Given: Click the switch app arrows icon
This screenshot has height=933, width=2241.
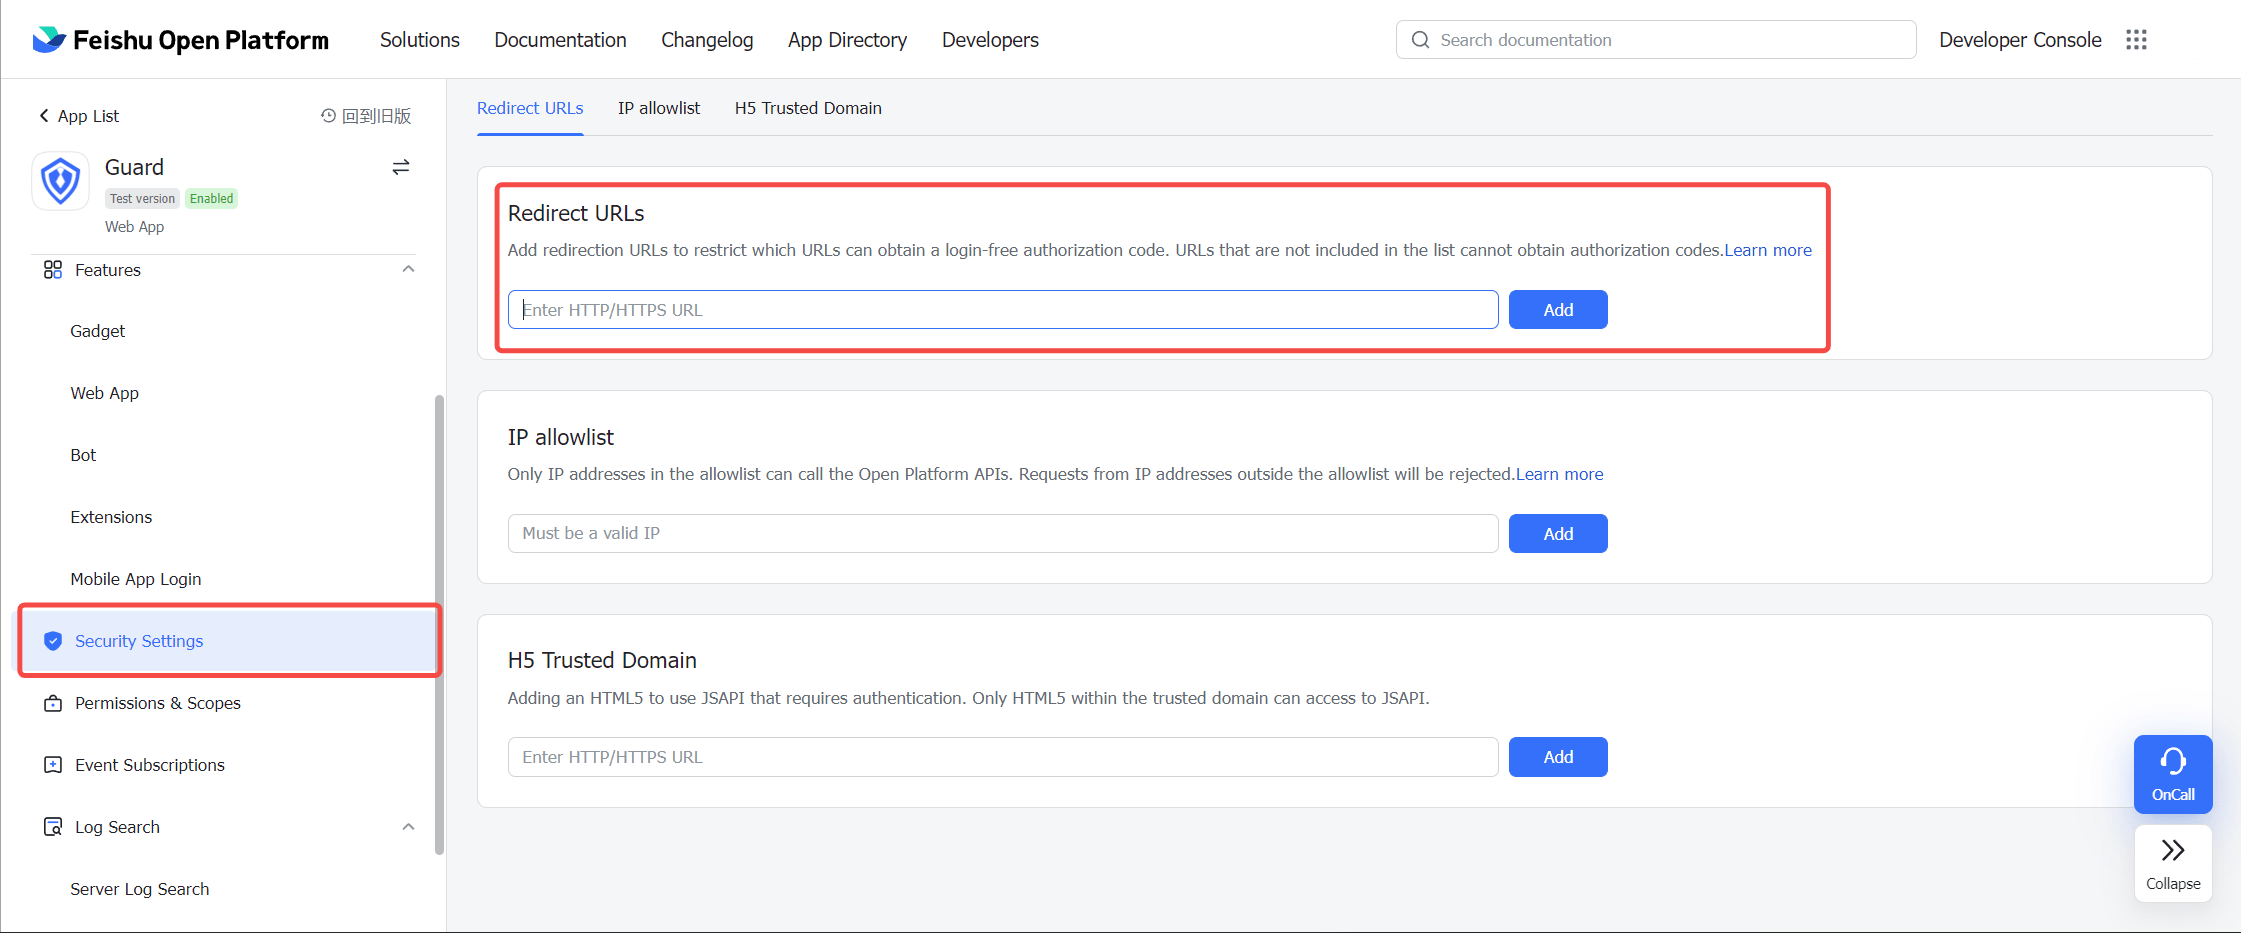Looking at the screenshot, I should 401,167.
